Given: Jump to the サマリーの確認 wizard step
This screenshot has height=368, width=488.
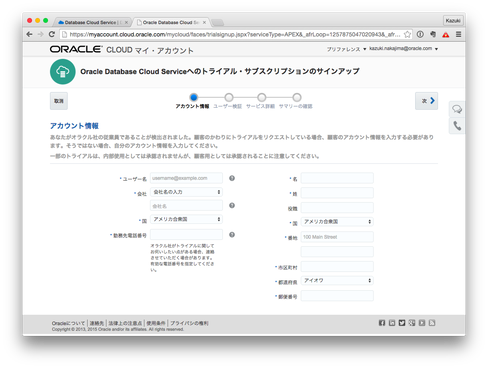Looking at the screenshot, I should (296, 101).
